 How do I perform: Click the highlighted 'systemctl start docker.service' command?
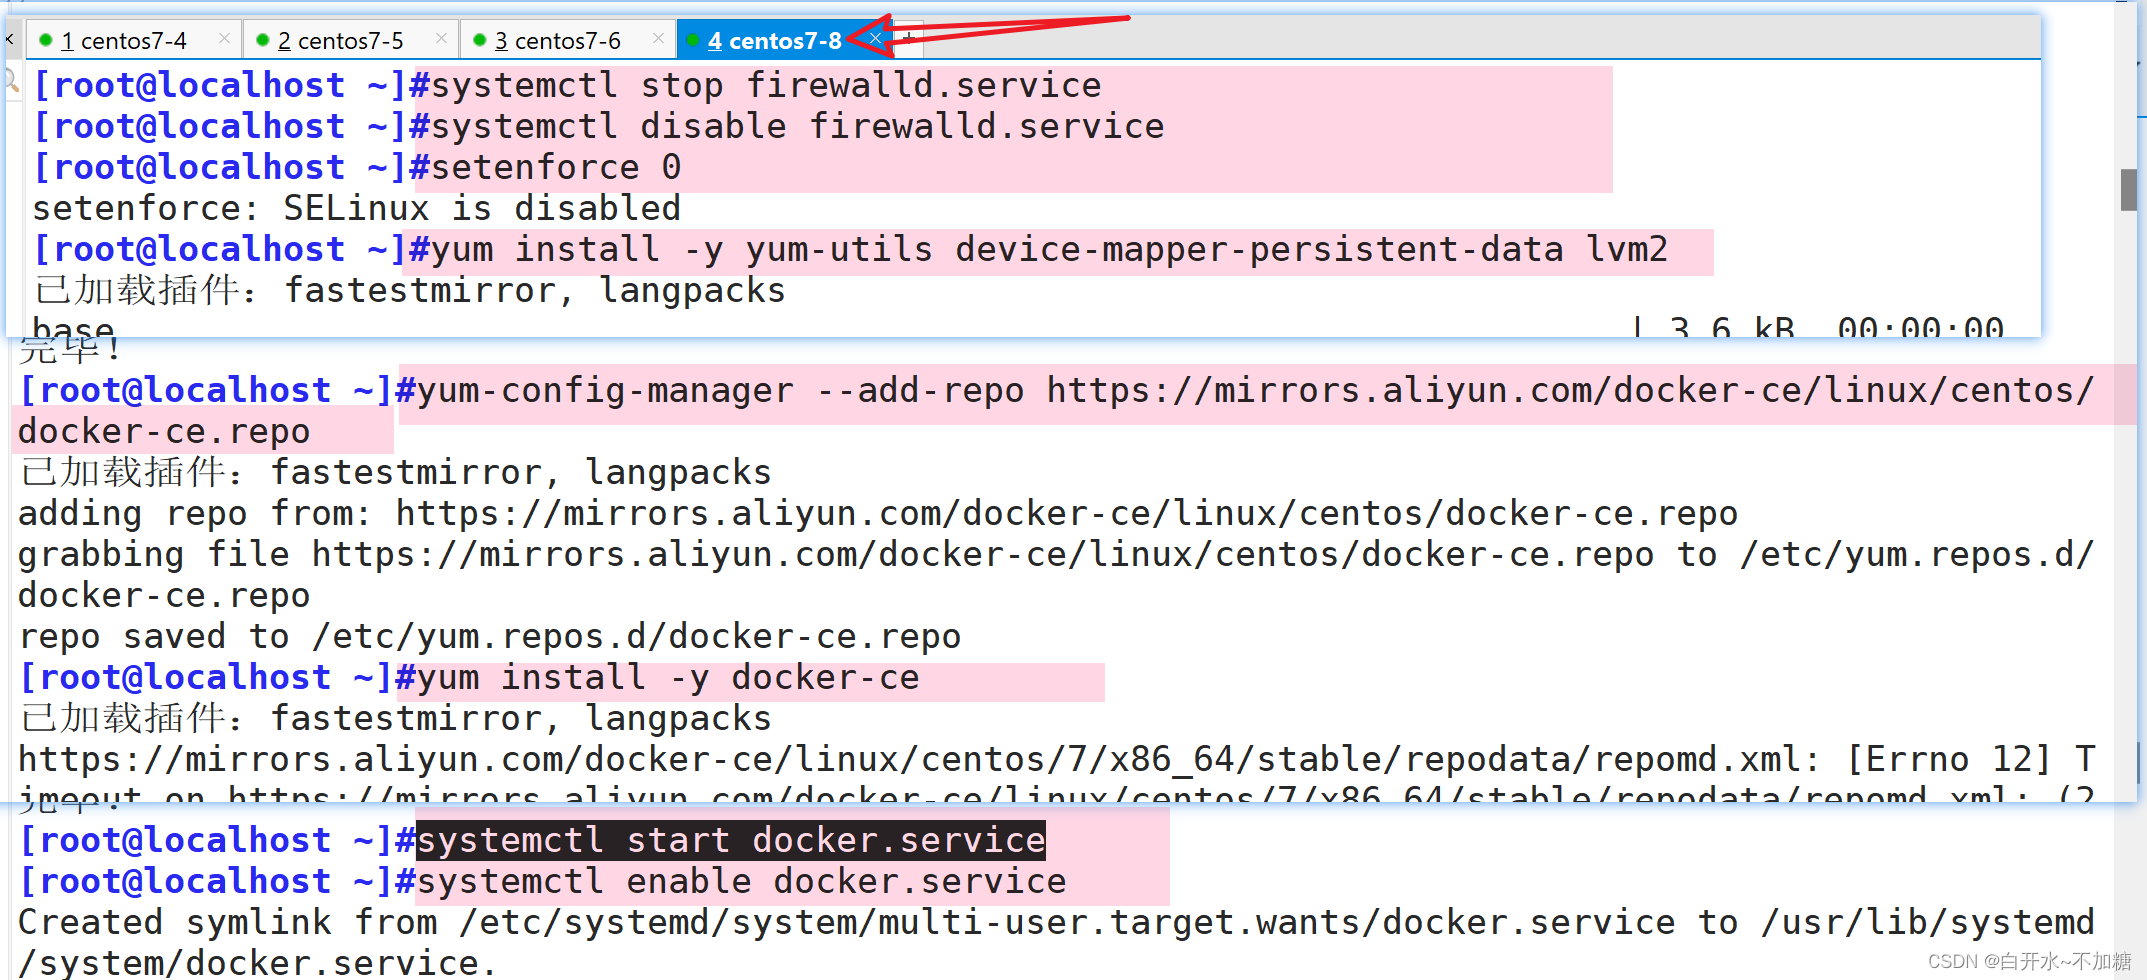731,840
